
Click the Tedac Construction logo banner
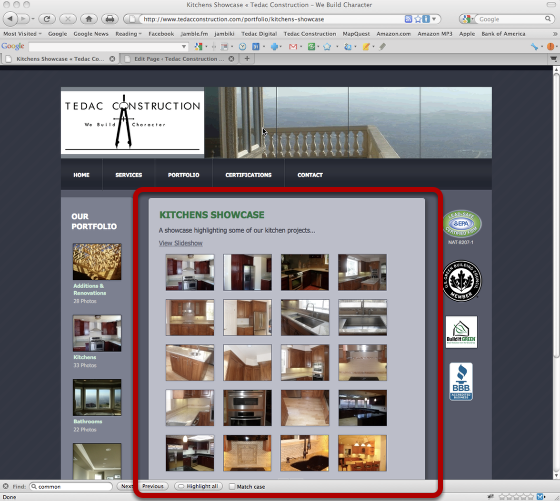pos(132,122)
